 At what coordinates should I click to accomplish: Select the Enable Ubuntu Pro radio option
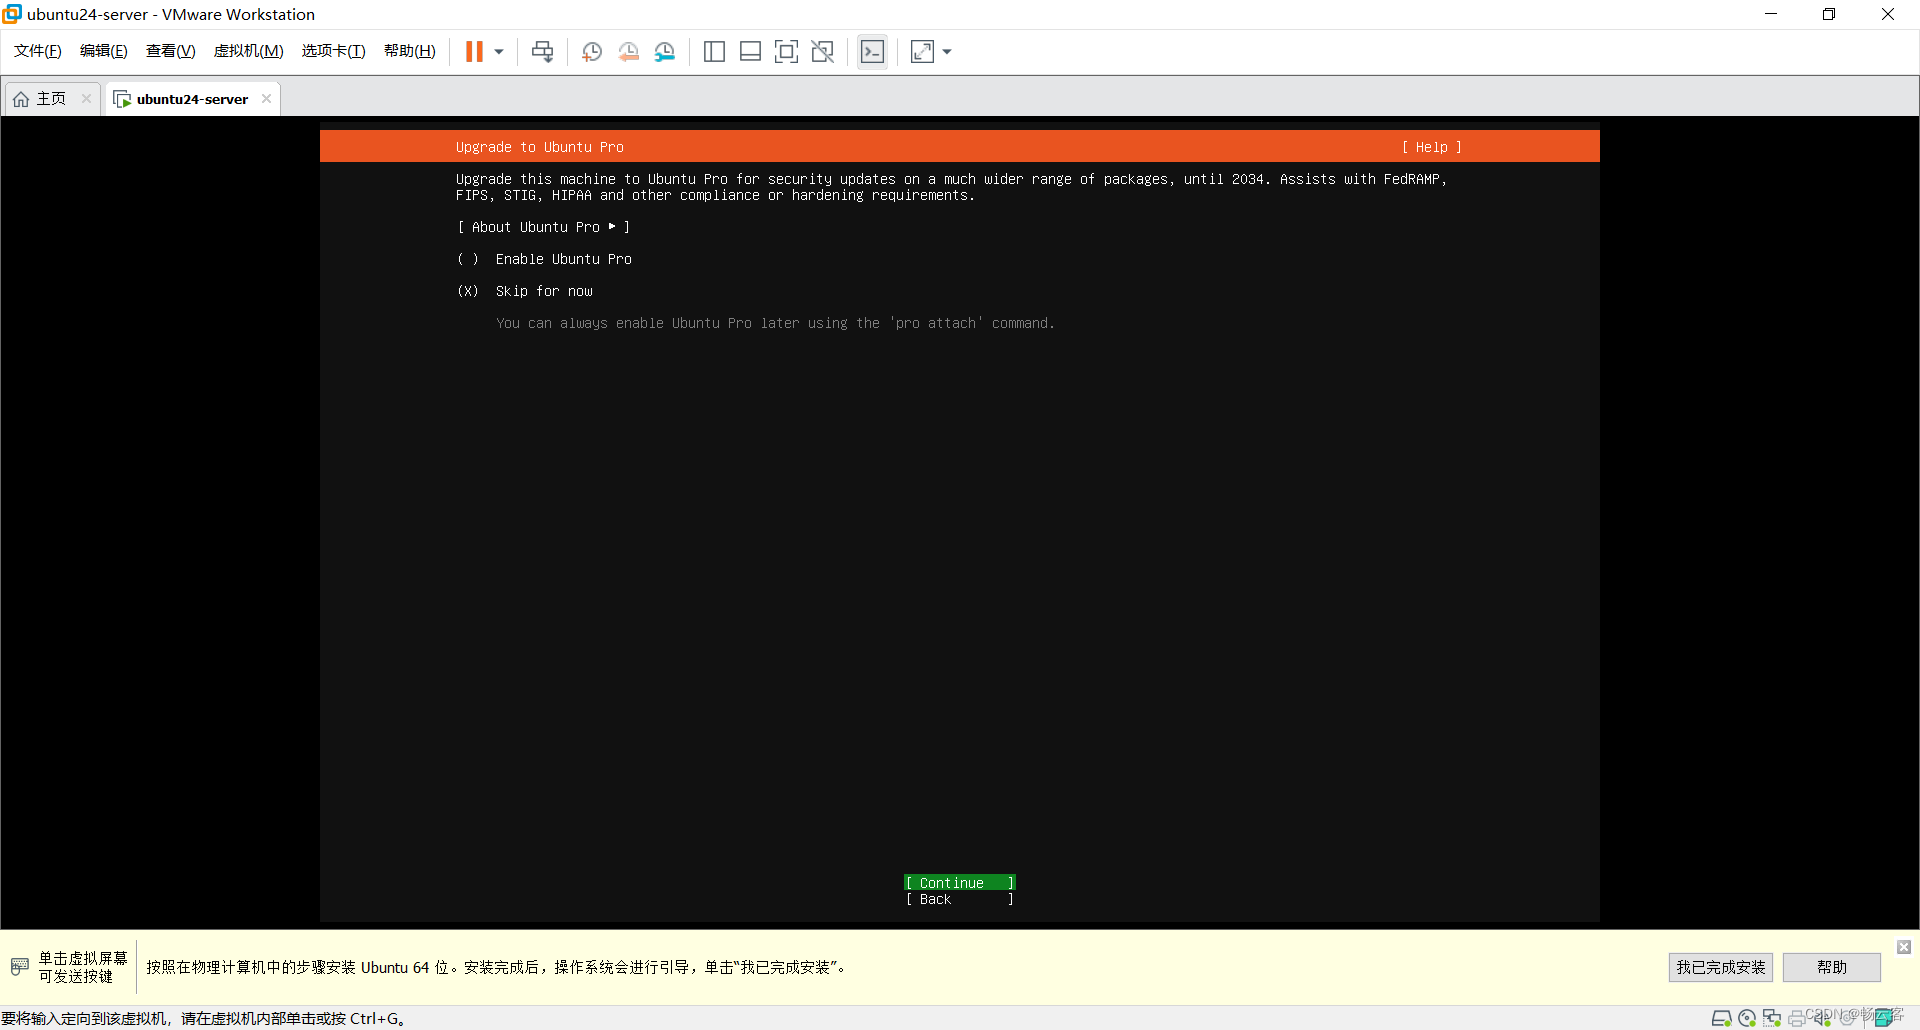coord(544,259)
